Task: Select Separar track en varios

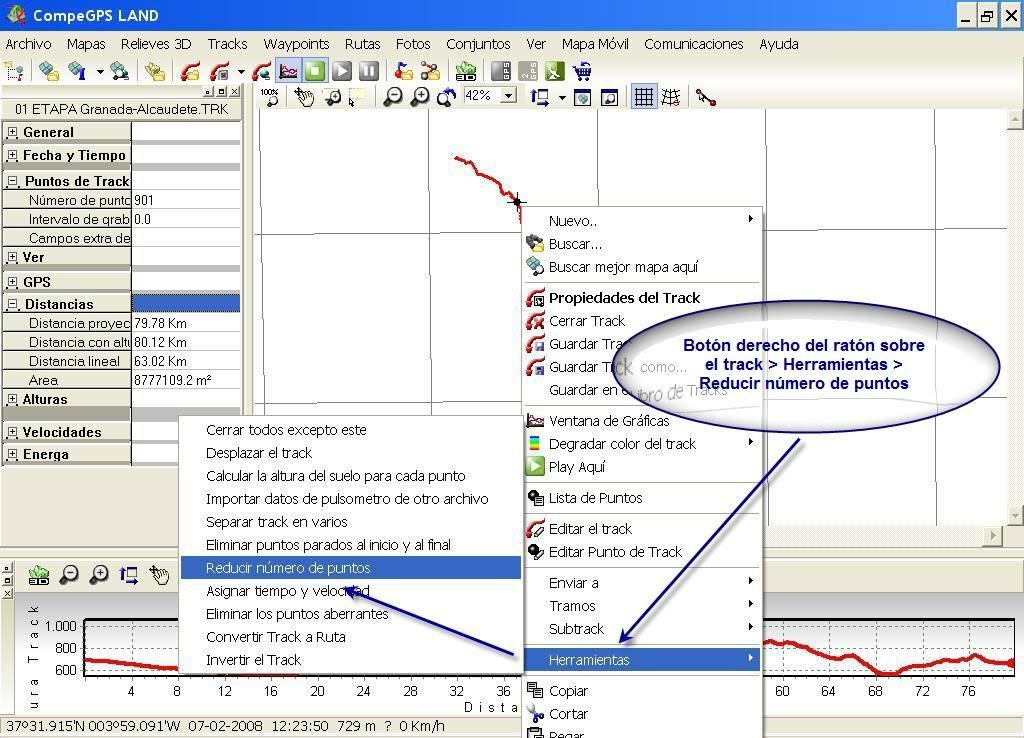Action: pos(351,522)
